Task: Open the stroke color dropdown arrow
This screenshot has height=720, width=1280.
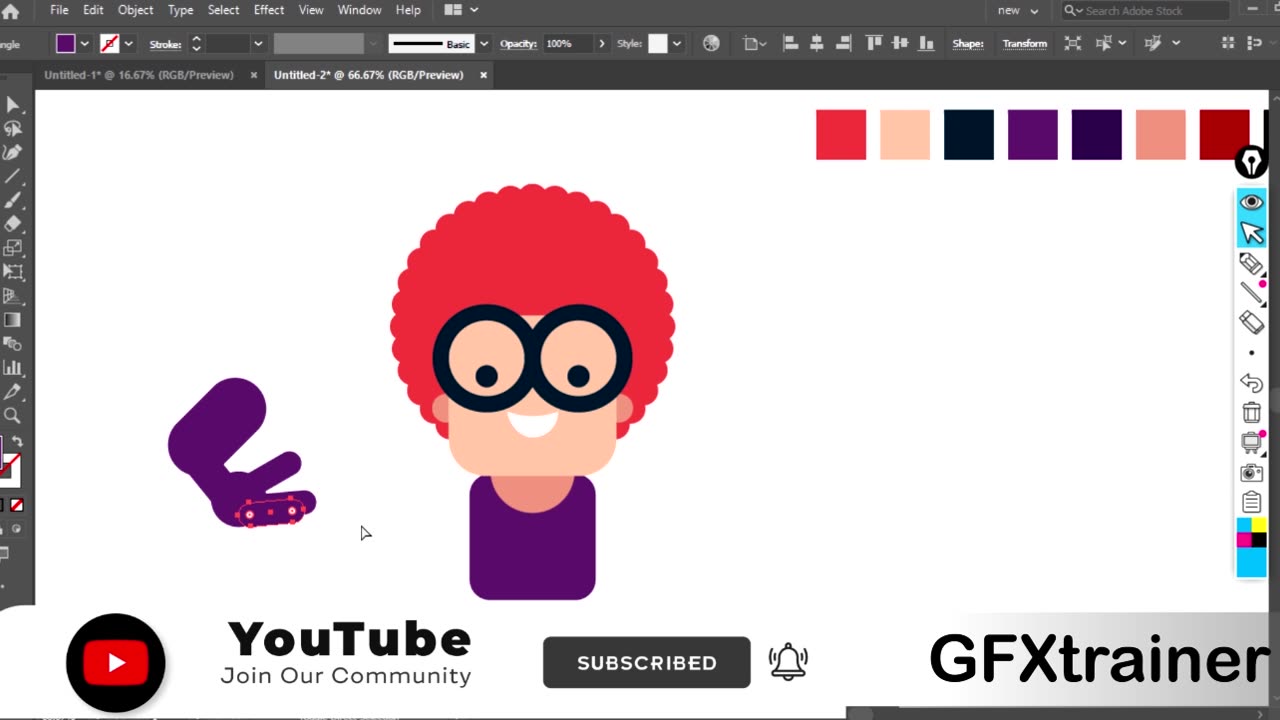Action: point(128,43)
